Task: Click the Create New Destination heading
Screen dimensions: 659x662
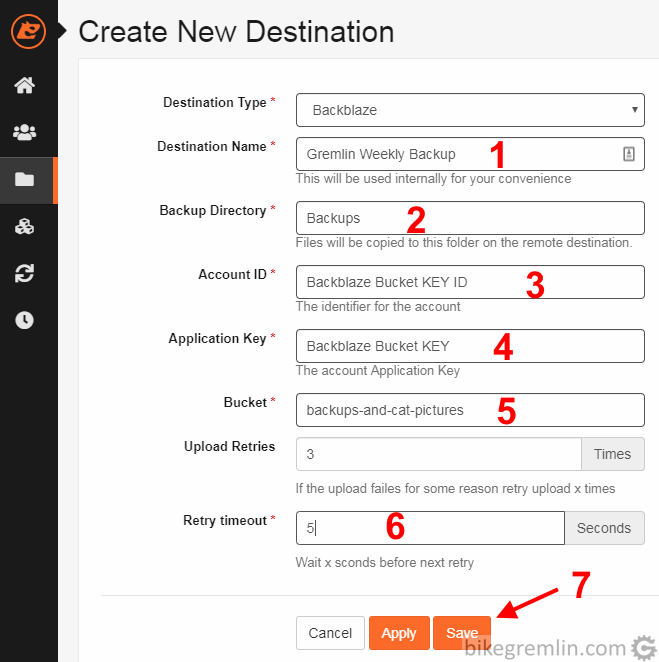Action: tap(236, 32)
